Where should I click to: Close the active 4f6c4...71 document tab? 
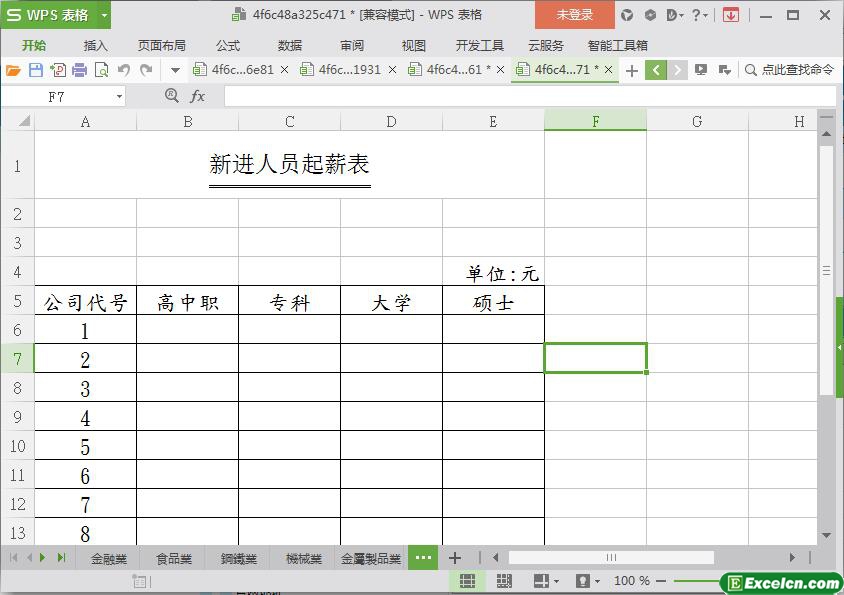609,69
